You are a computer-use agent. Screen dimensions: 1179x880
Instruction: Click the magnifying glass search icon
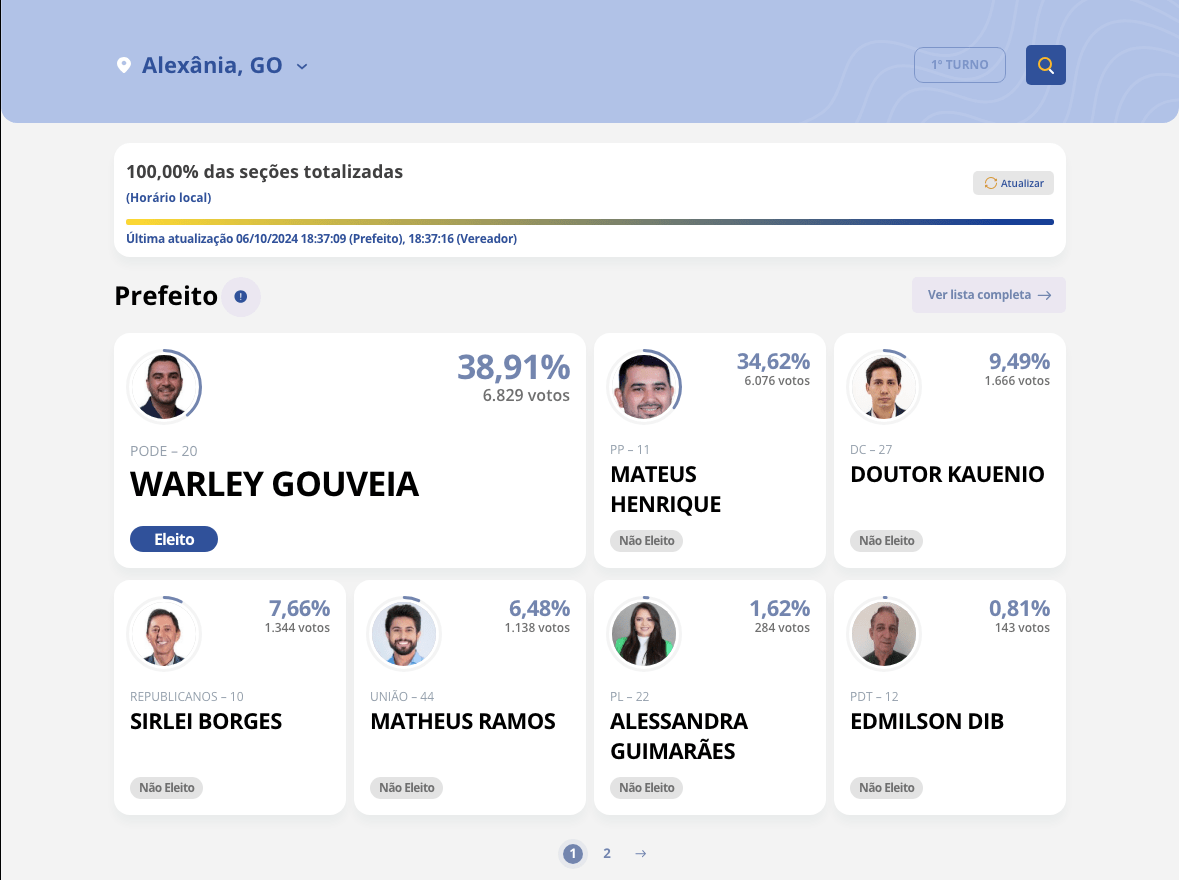(1046, 65)
